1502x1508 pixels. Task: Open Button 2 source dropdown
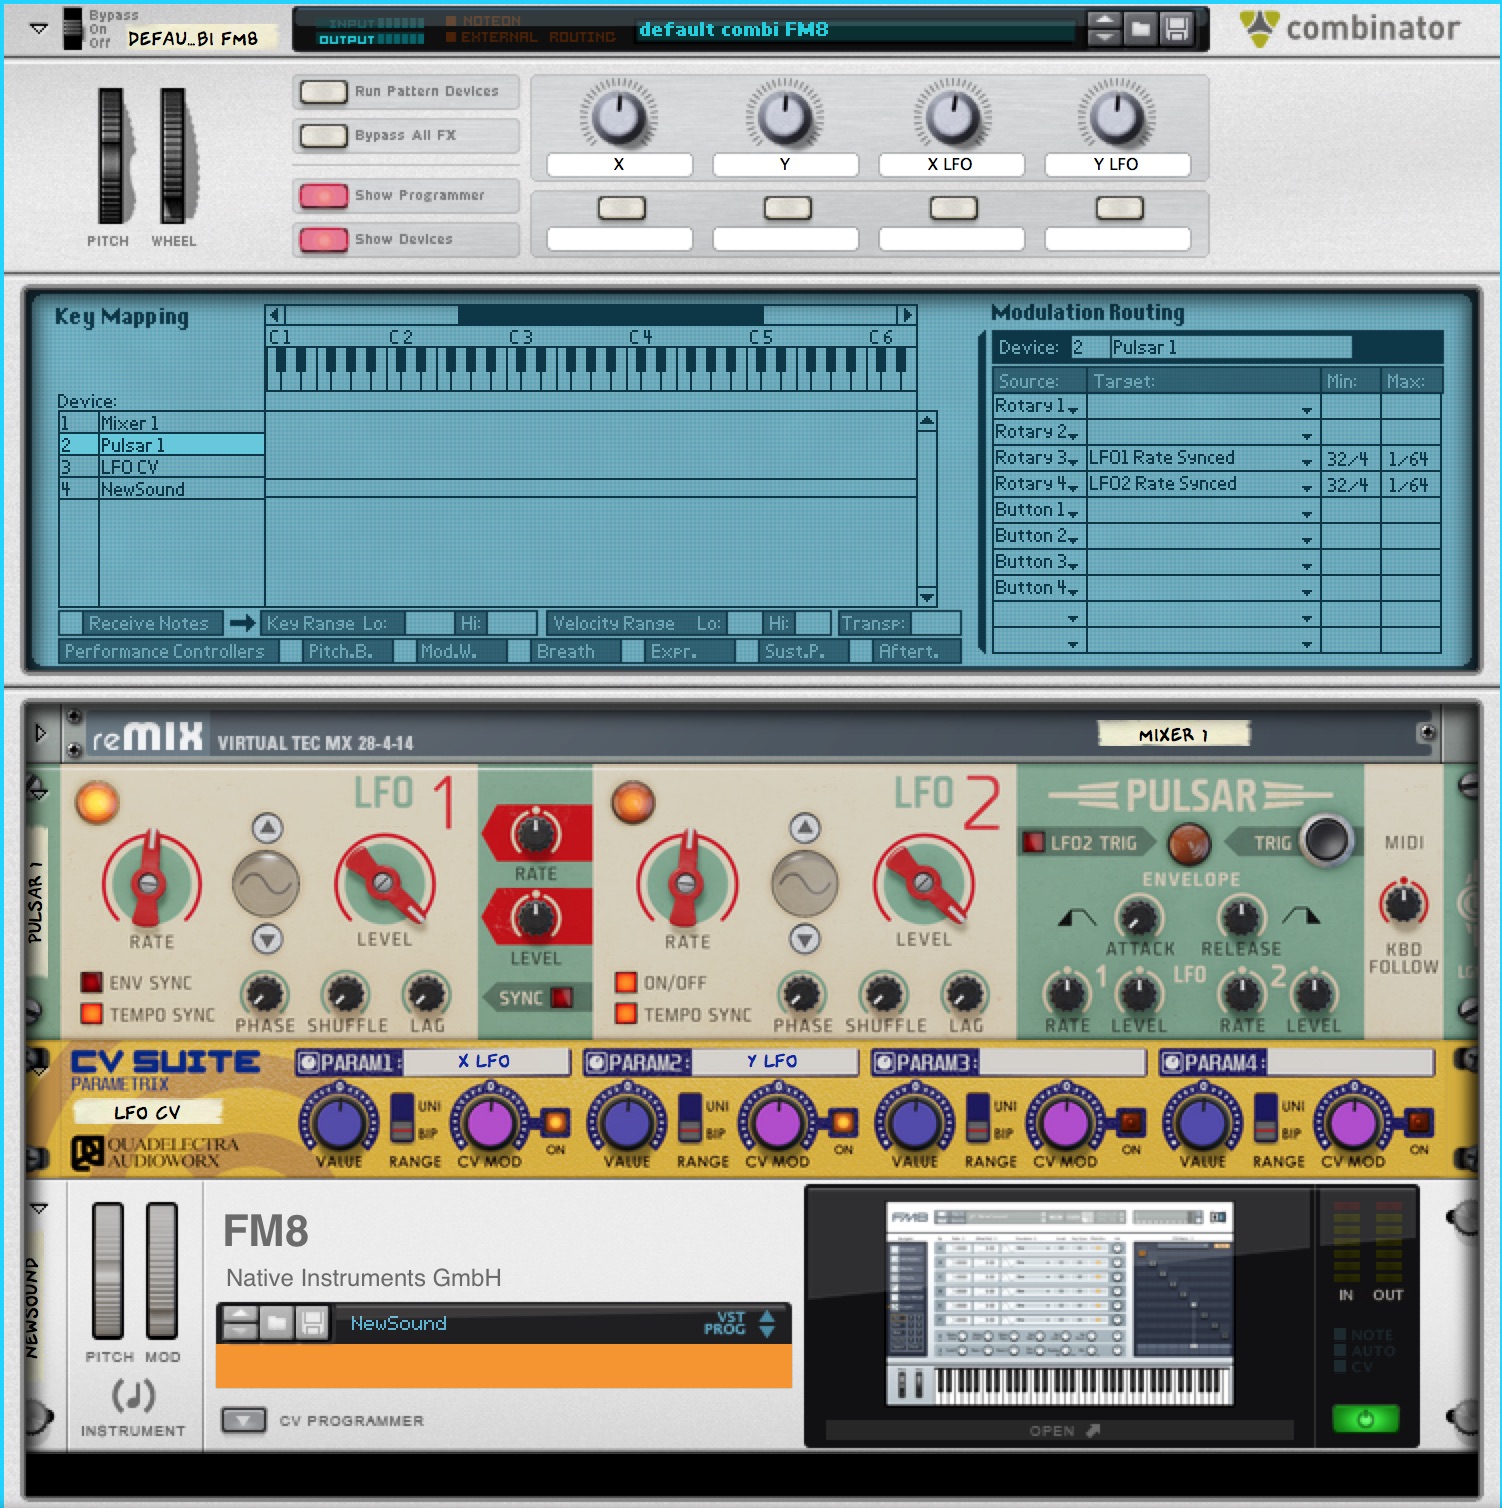tap(1038, 536)
